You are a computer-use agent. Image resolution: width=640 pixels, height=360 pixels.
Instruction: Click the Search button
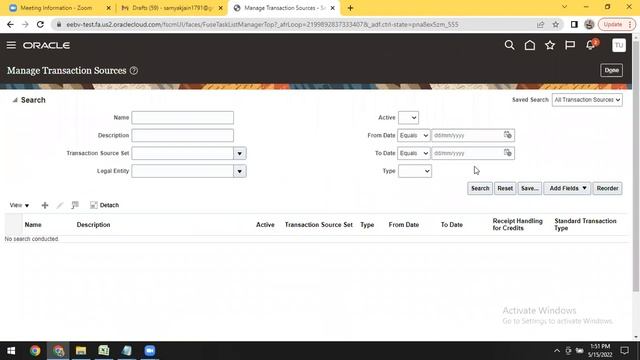pos(480,188)
